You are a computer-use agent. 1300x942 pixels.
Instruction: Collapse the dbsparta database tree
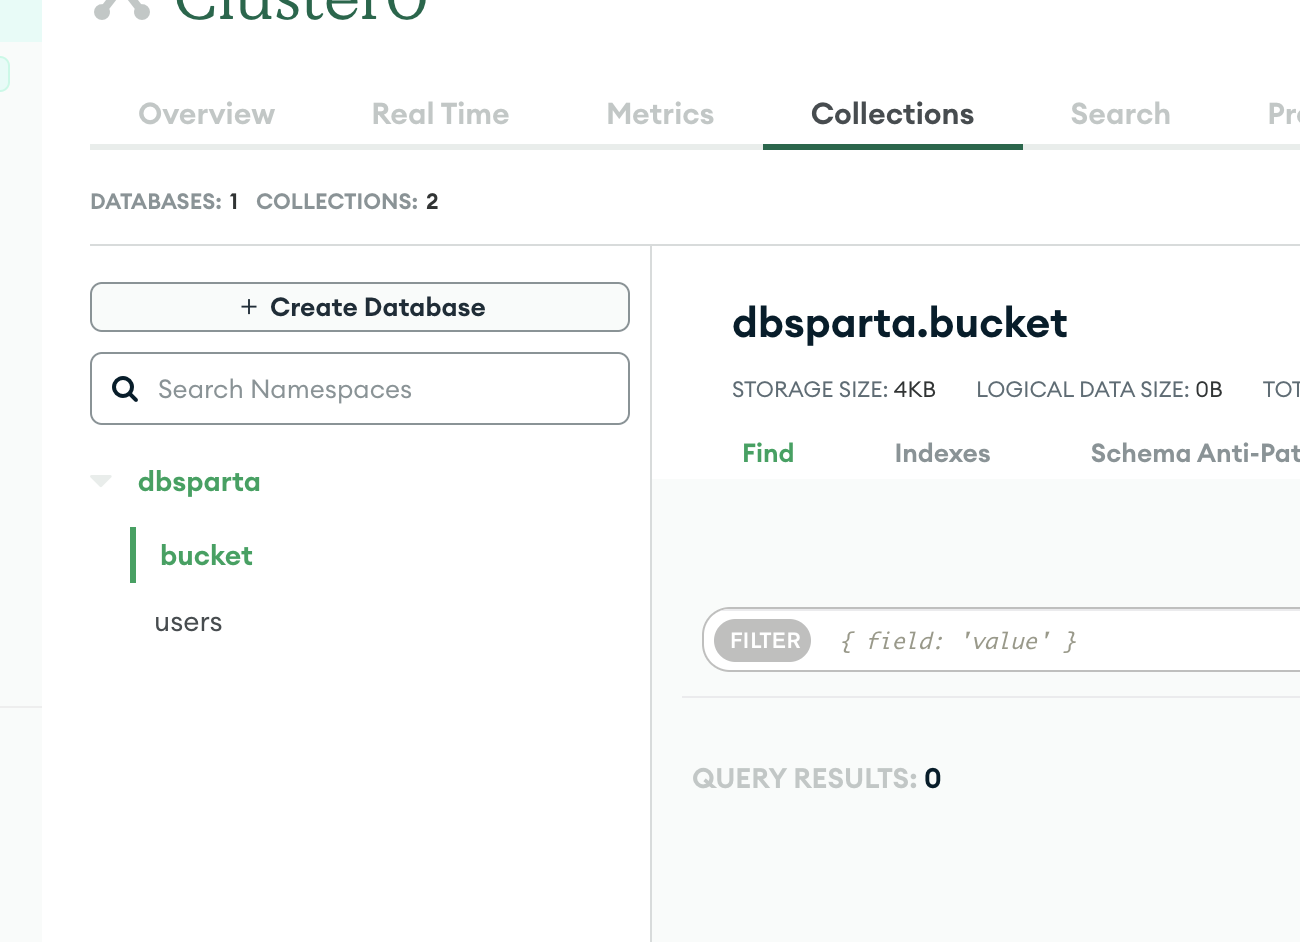pos(101,481)
